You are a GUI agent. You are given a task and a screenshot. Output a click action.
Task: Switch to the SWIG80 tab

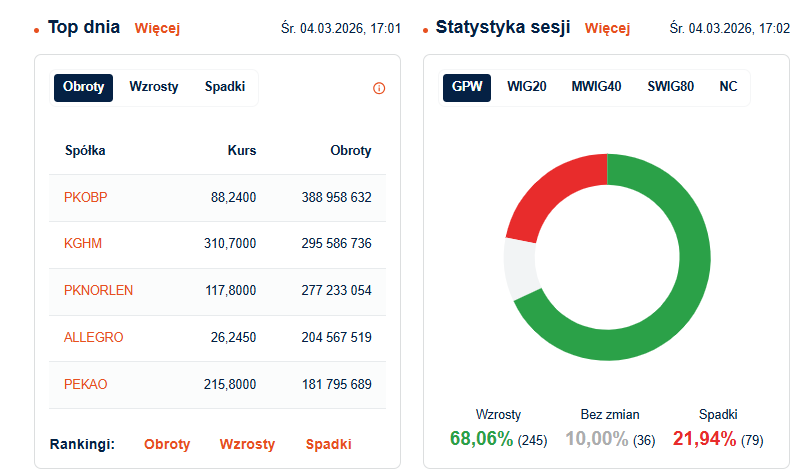(x=671, y=87)
